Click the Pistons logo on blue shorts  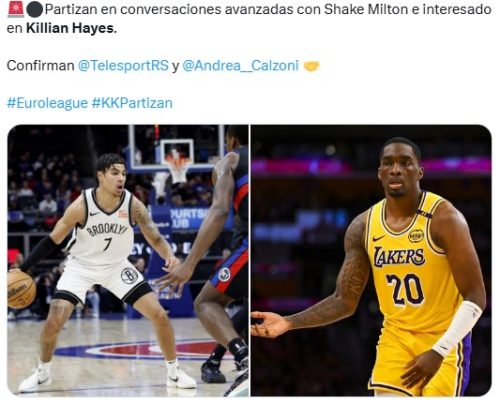(225, 274)
